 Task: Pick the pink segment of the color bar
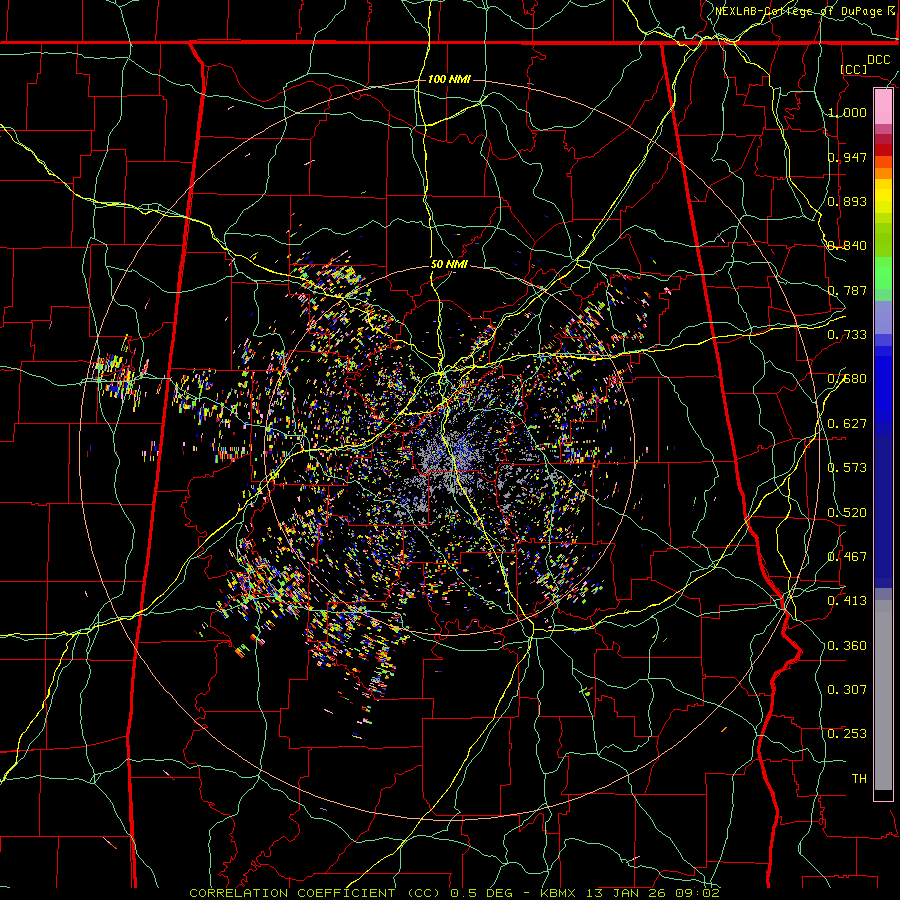883,107
